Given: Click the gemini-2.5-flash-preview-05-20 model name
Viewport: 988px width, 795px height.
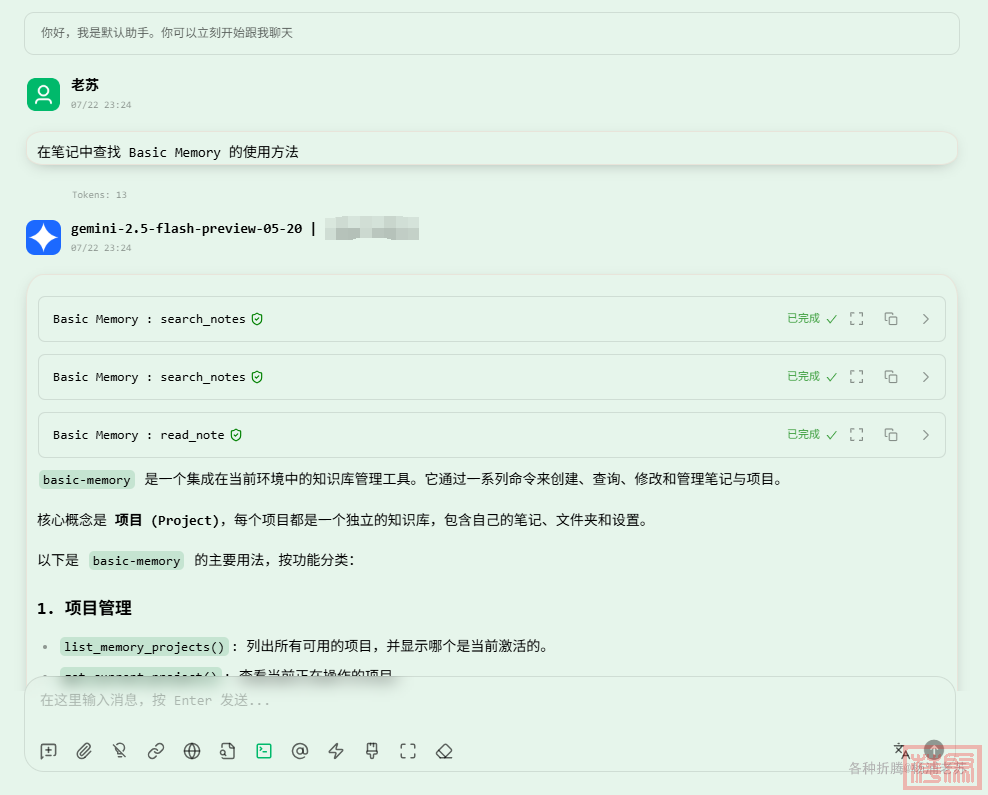Looking at the screenshot, I should 186,228.
